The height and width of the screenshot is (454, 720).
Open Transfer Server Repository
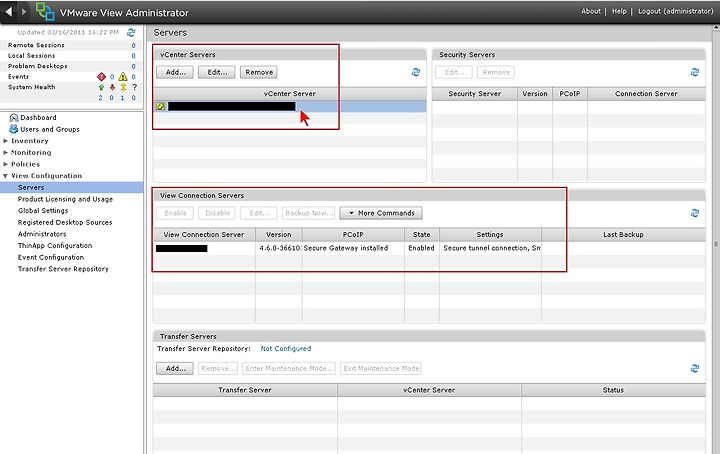point(63,269)
